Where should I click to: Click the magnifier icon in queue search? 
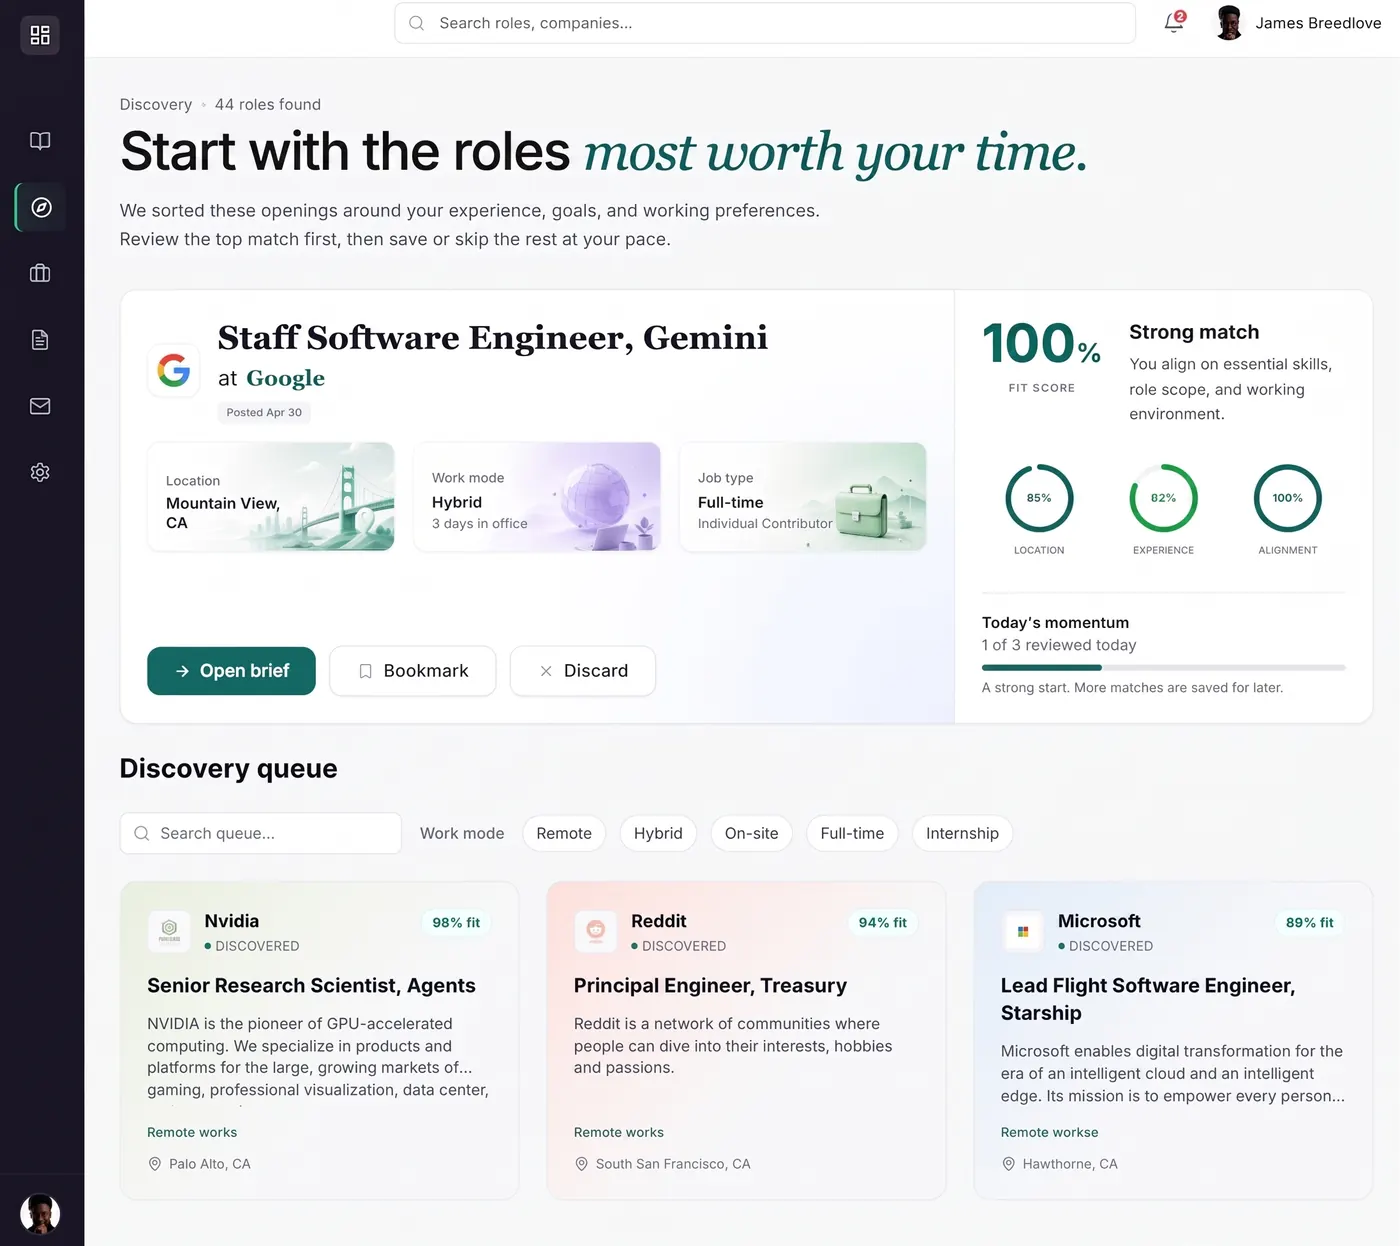pyautogui.click(x=142, y=833)
